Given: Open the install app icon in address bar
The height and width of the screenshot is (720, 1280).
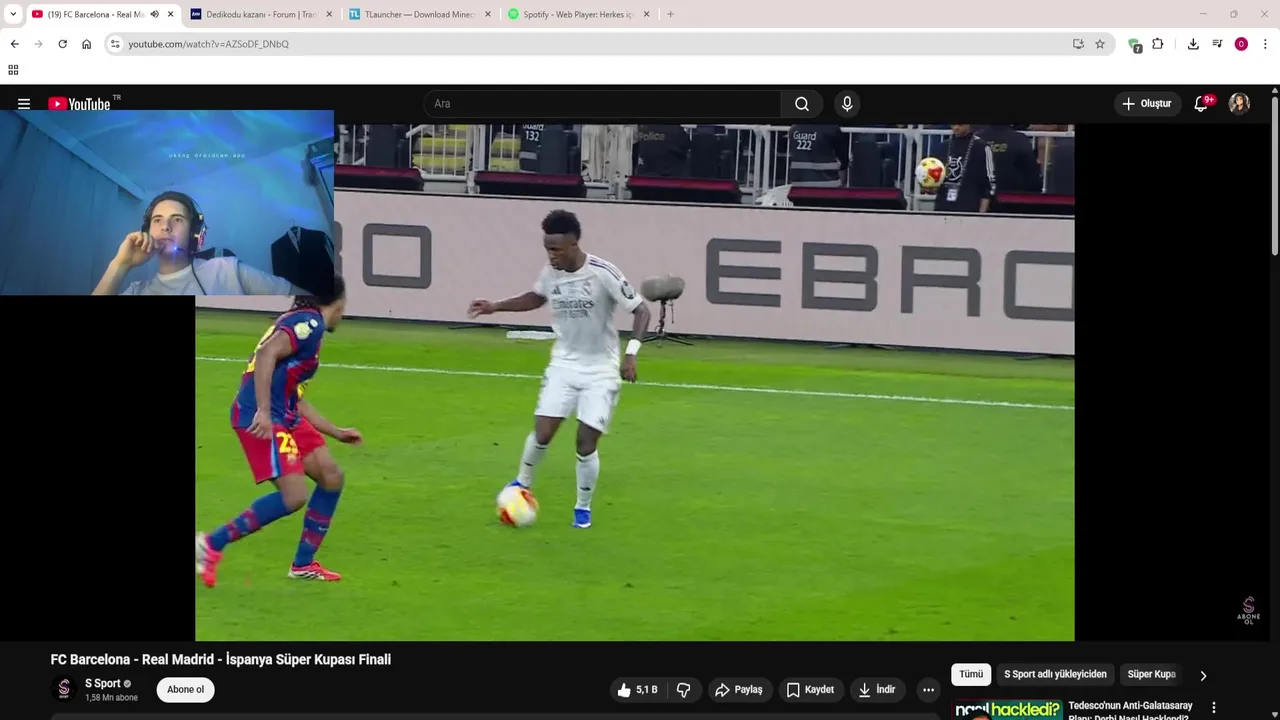Looking at the screenshot, I should point(1078,44).
